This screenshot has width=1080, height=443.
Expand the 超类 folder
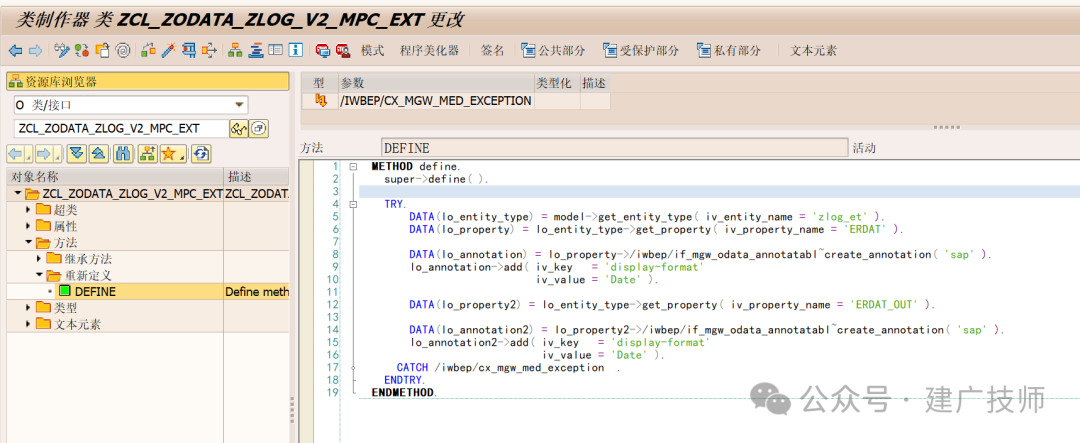point(28,209)
